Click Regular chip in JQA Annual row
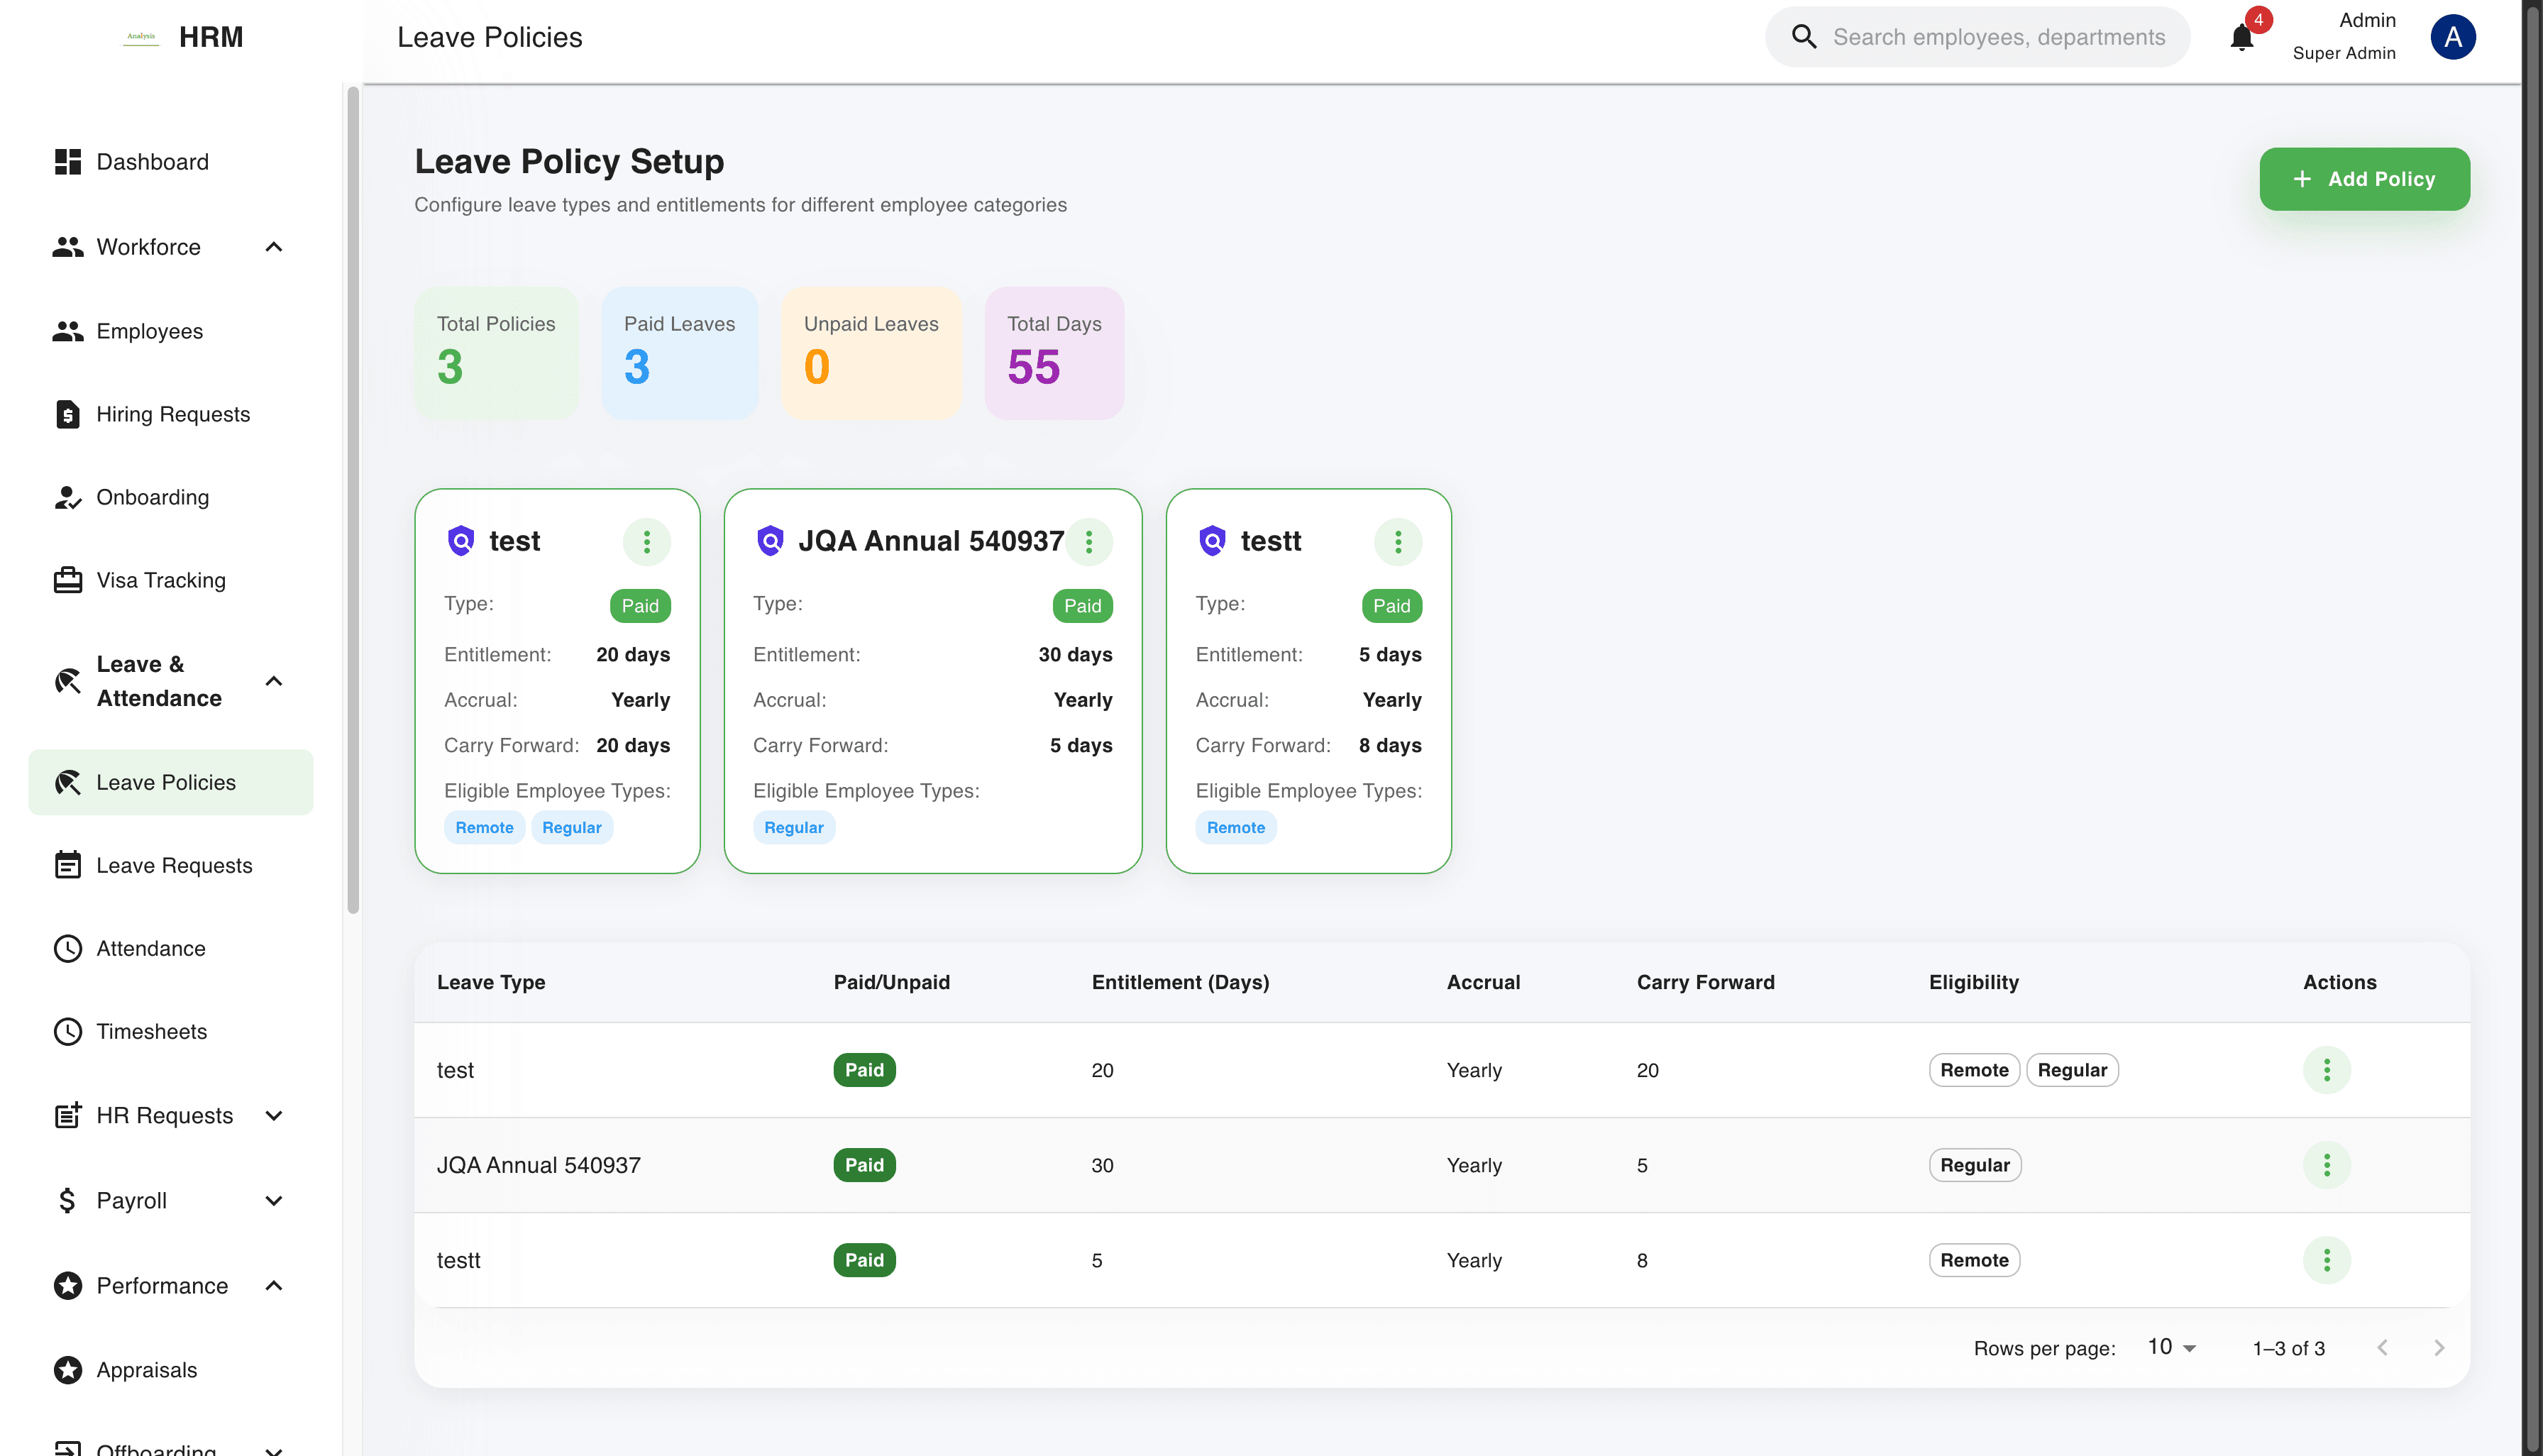The height and width of the screenshot is (1456, 2543). [x=1974, y=1165]
